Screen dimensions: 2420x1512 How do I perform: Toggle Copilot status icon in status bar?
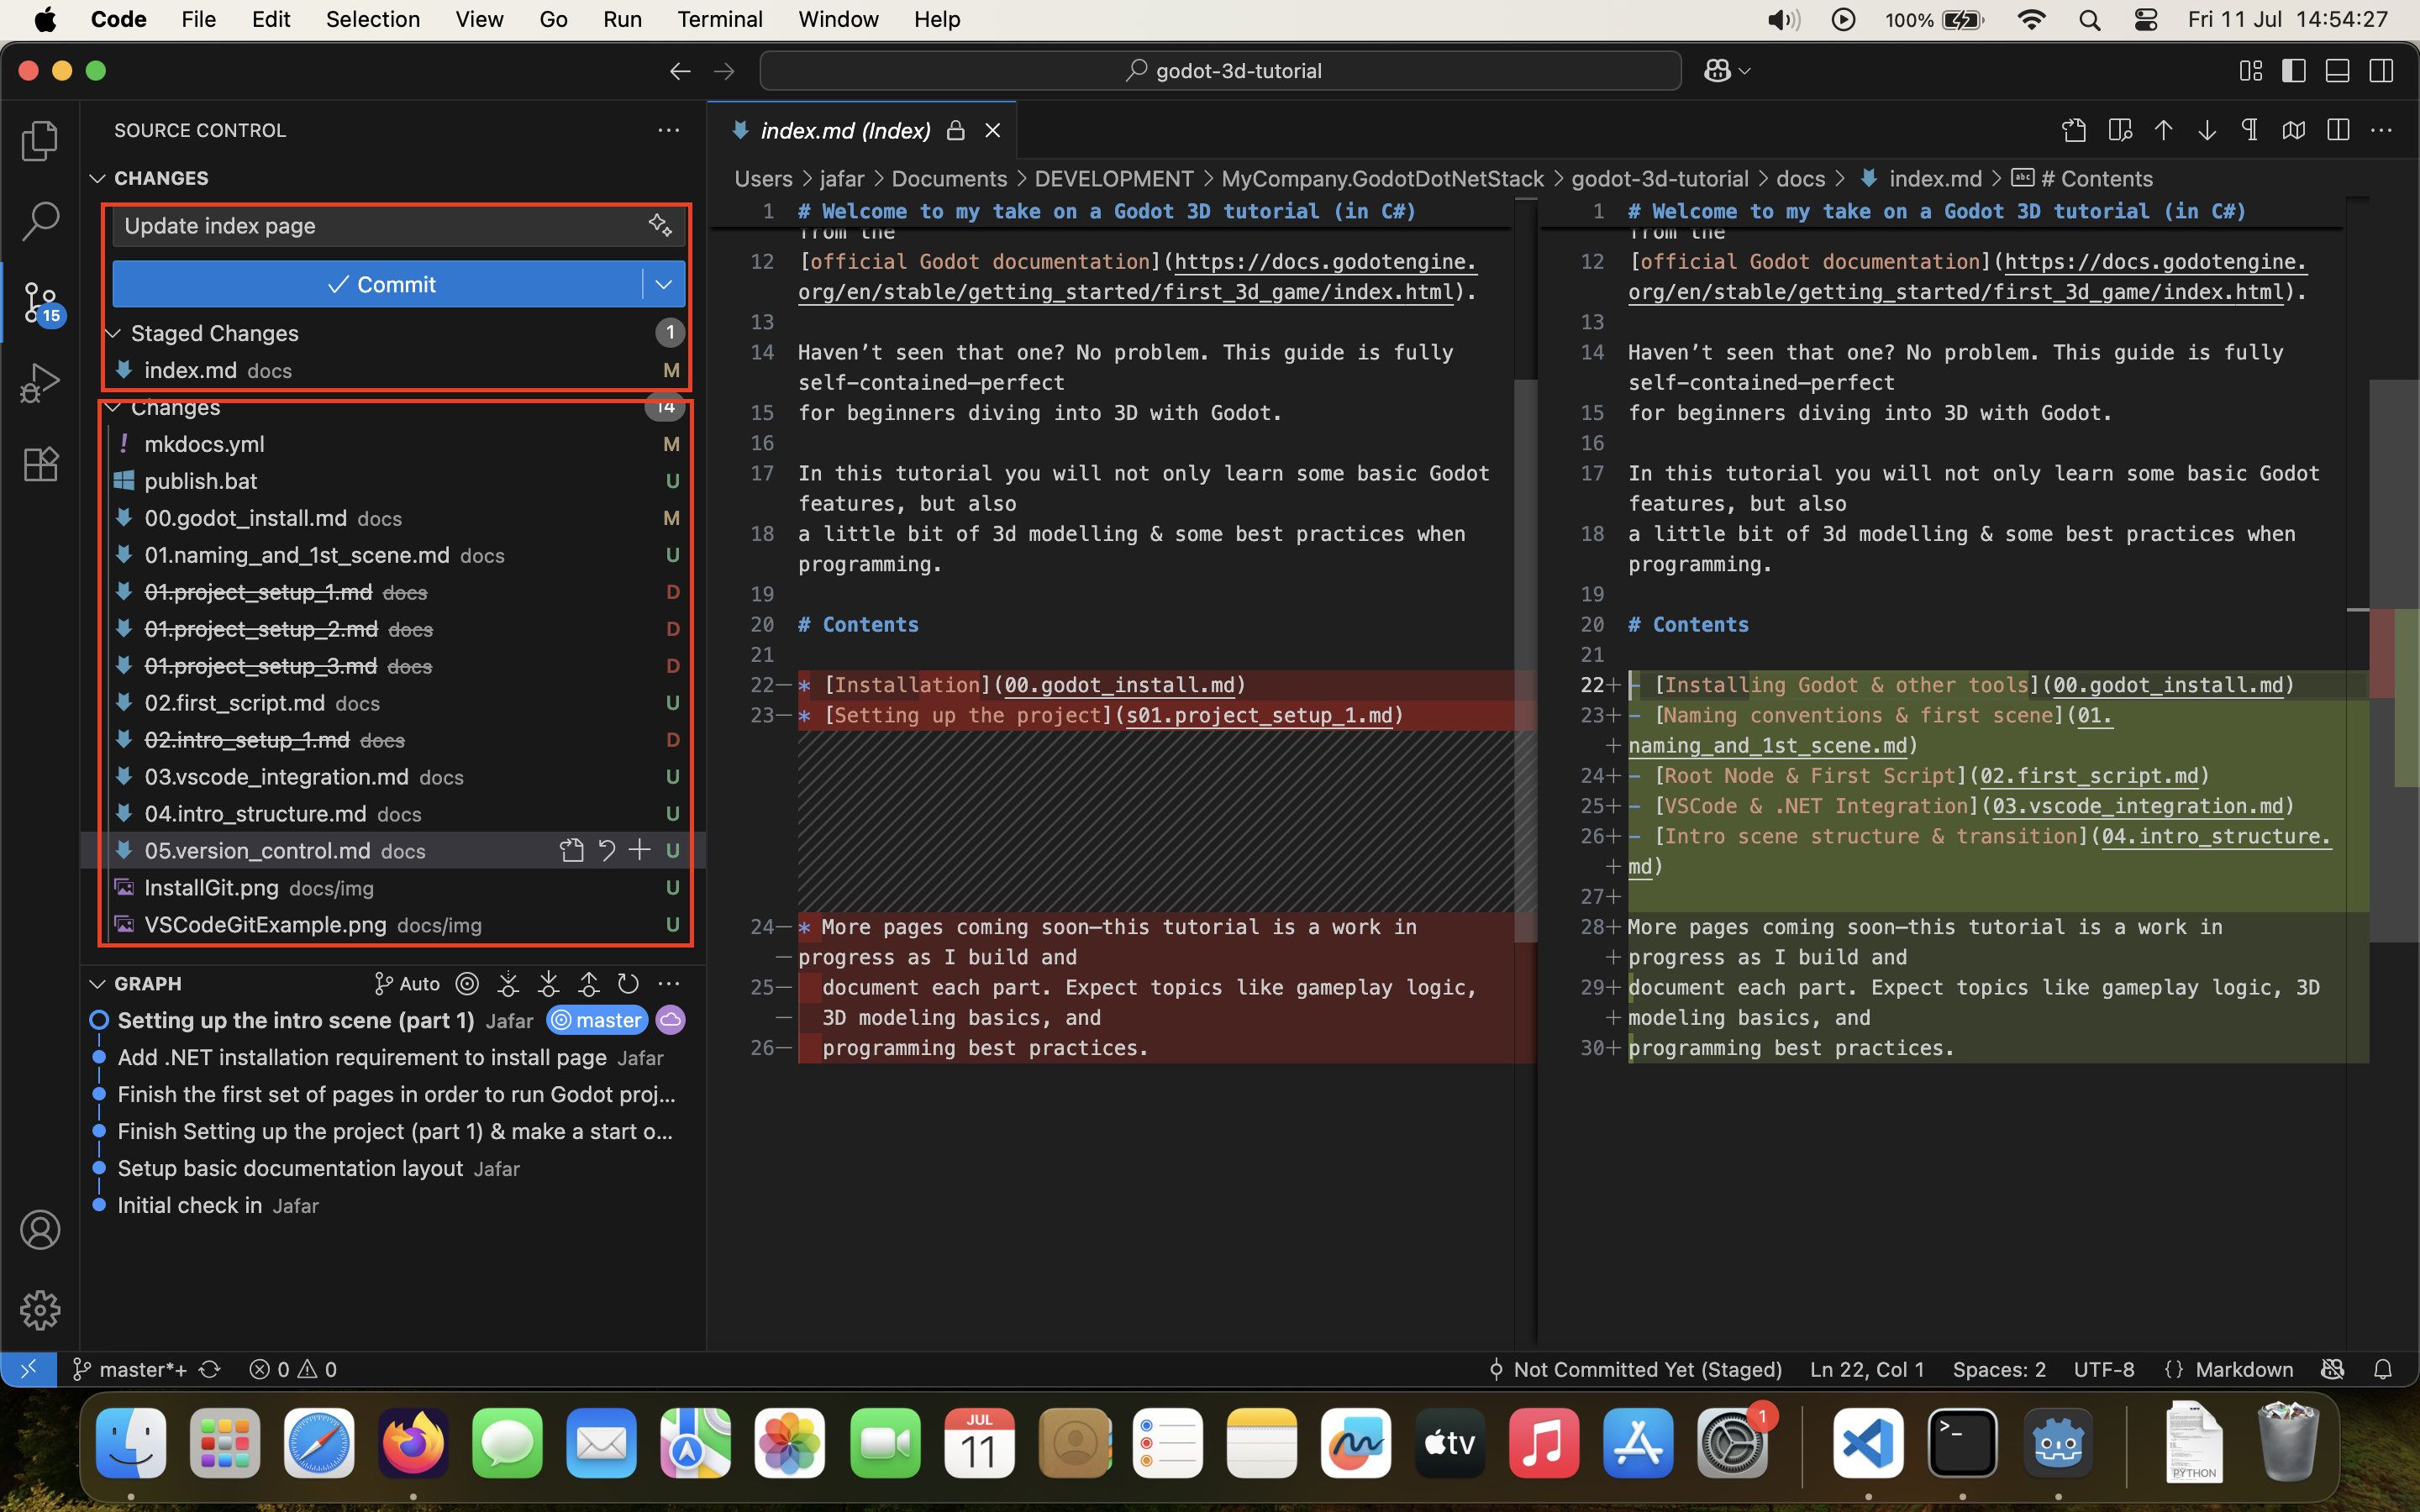[2333, 1369]
